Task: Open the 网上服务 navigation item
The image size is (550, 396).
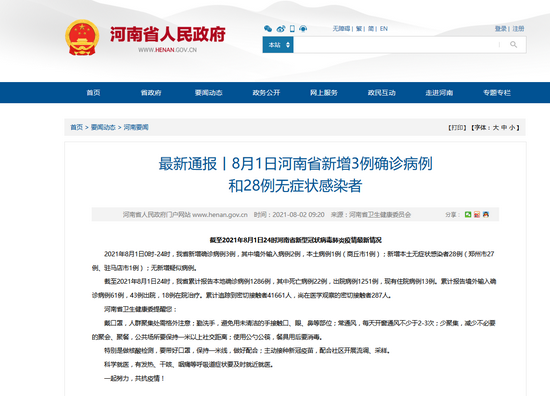Action: point(324,93)
